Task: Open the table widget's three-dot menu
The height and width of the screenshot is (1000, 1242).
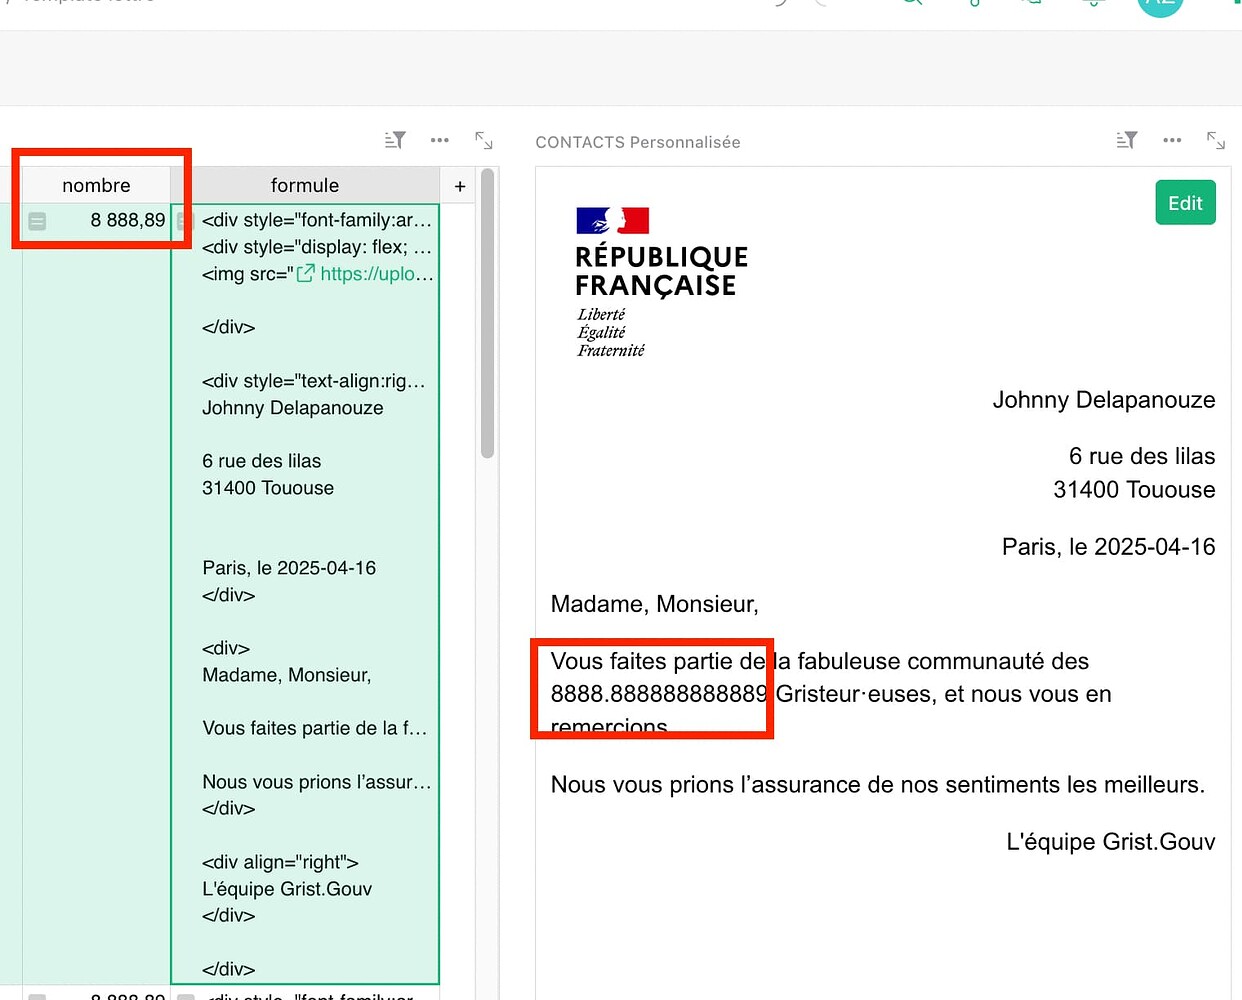Action: (x=440, y=140)
